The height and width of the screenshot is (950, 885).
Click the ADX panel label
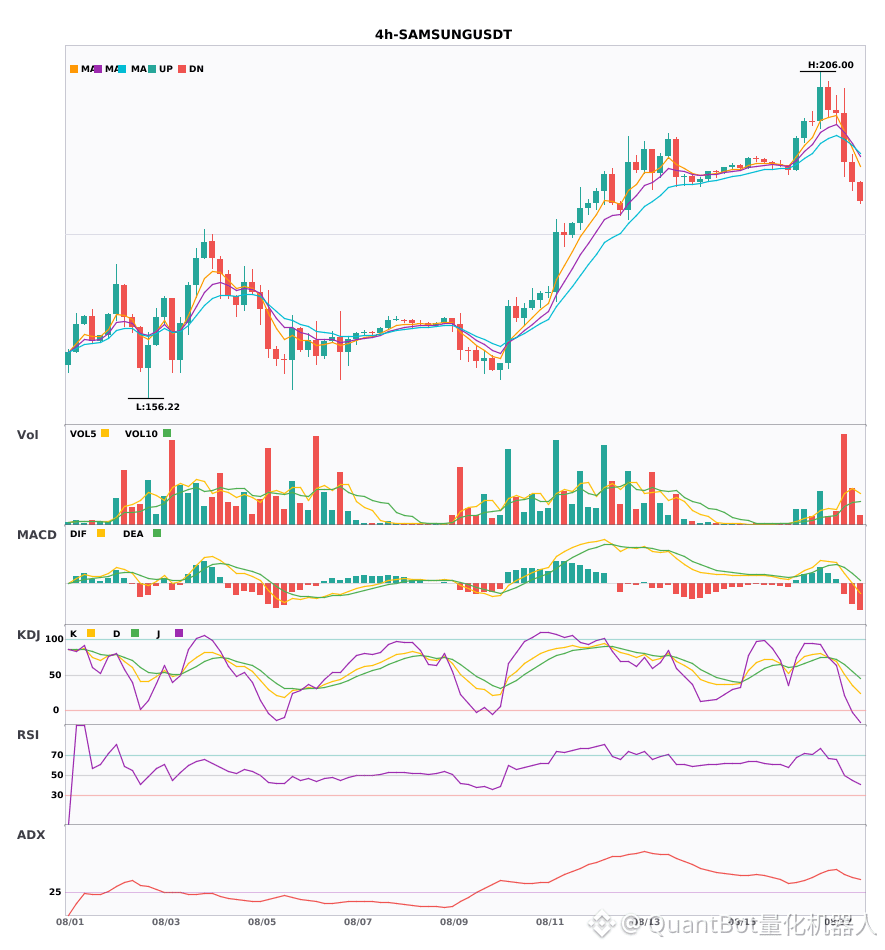[x=31, y=835]
